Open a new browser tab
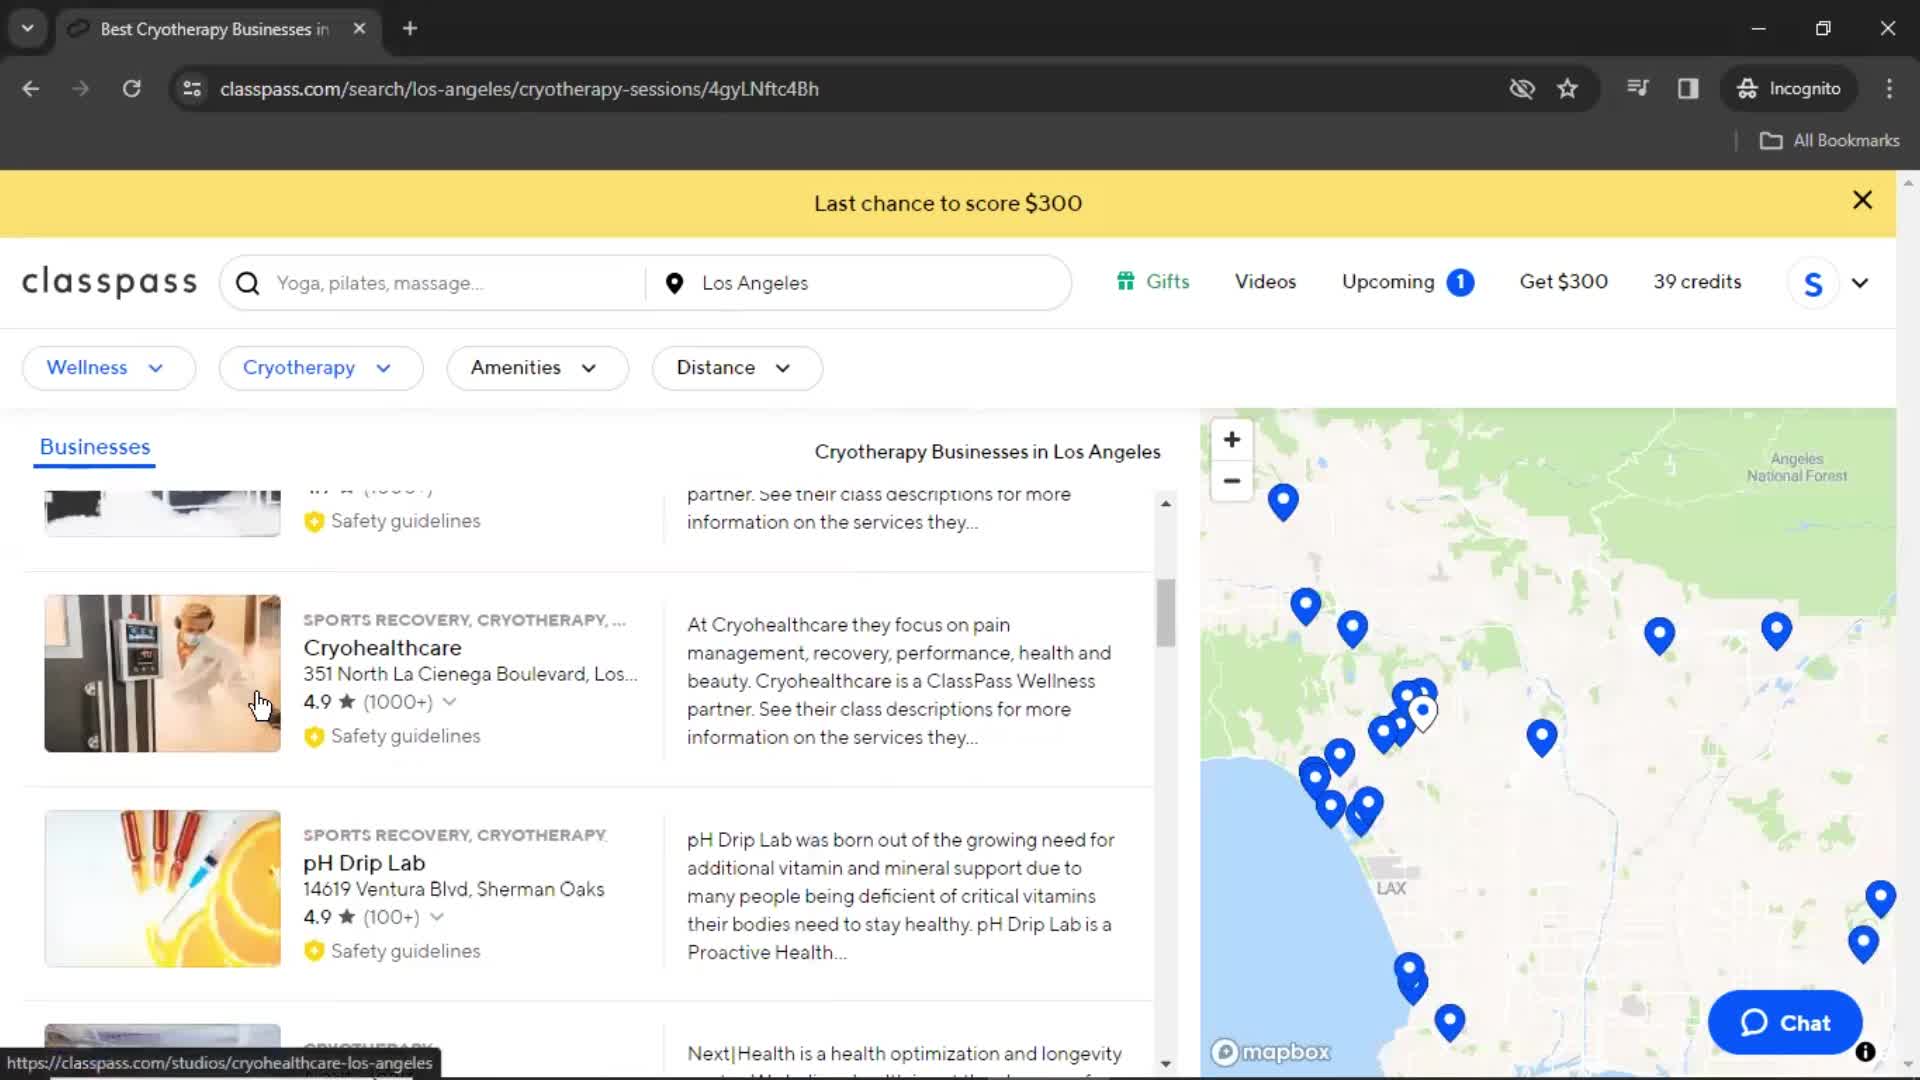Image resolution: width=1920 pixels, height=1080 pixels. click(410, 29)
